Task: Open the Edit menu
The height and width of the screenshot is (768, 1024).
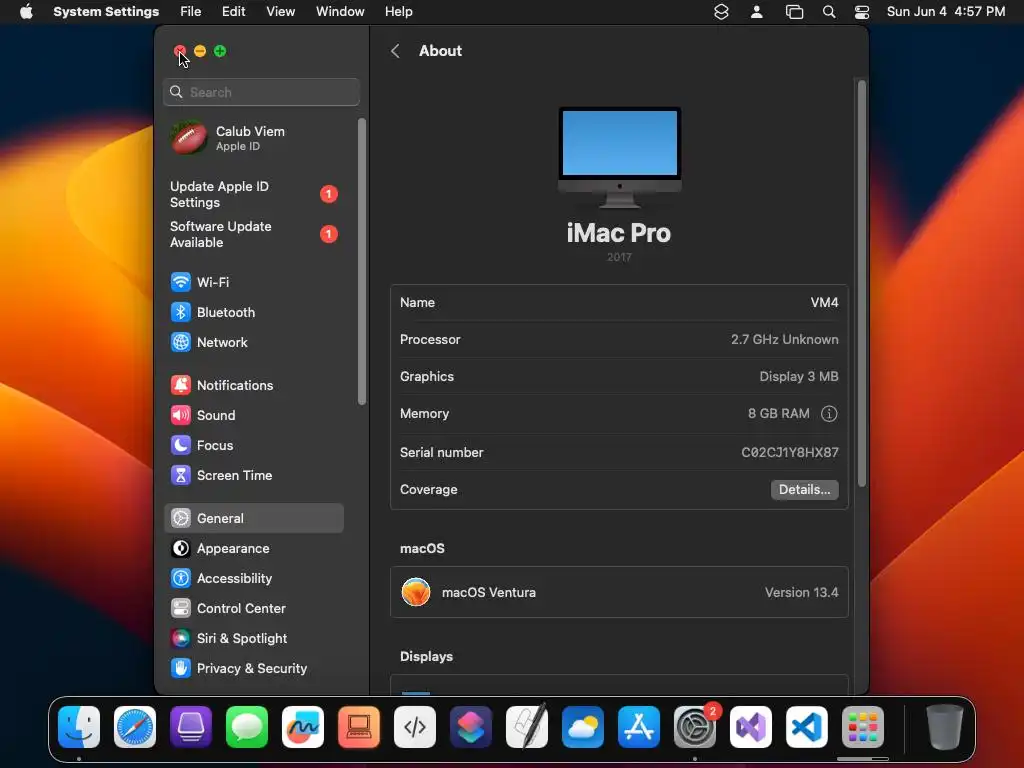Action: [x=233, y=12]
